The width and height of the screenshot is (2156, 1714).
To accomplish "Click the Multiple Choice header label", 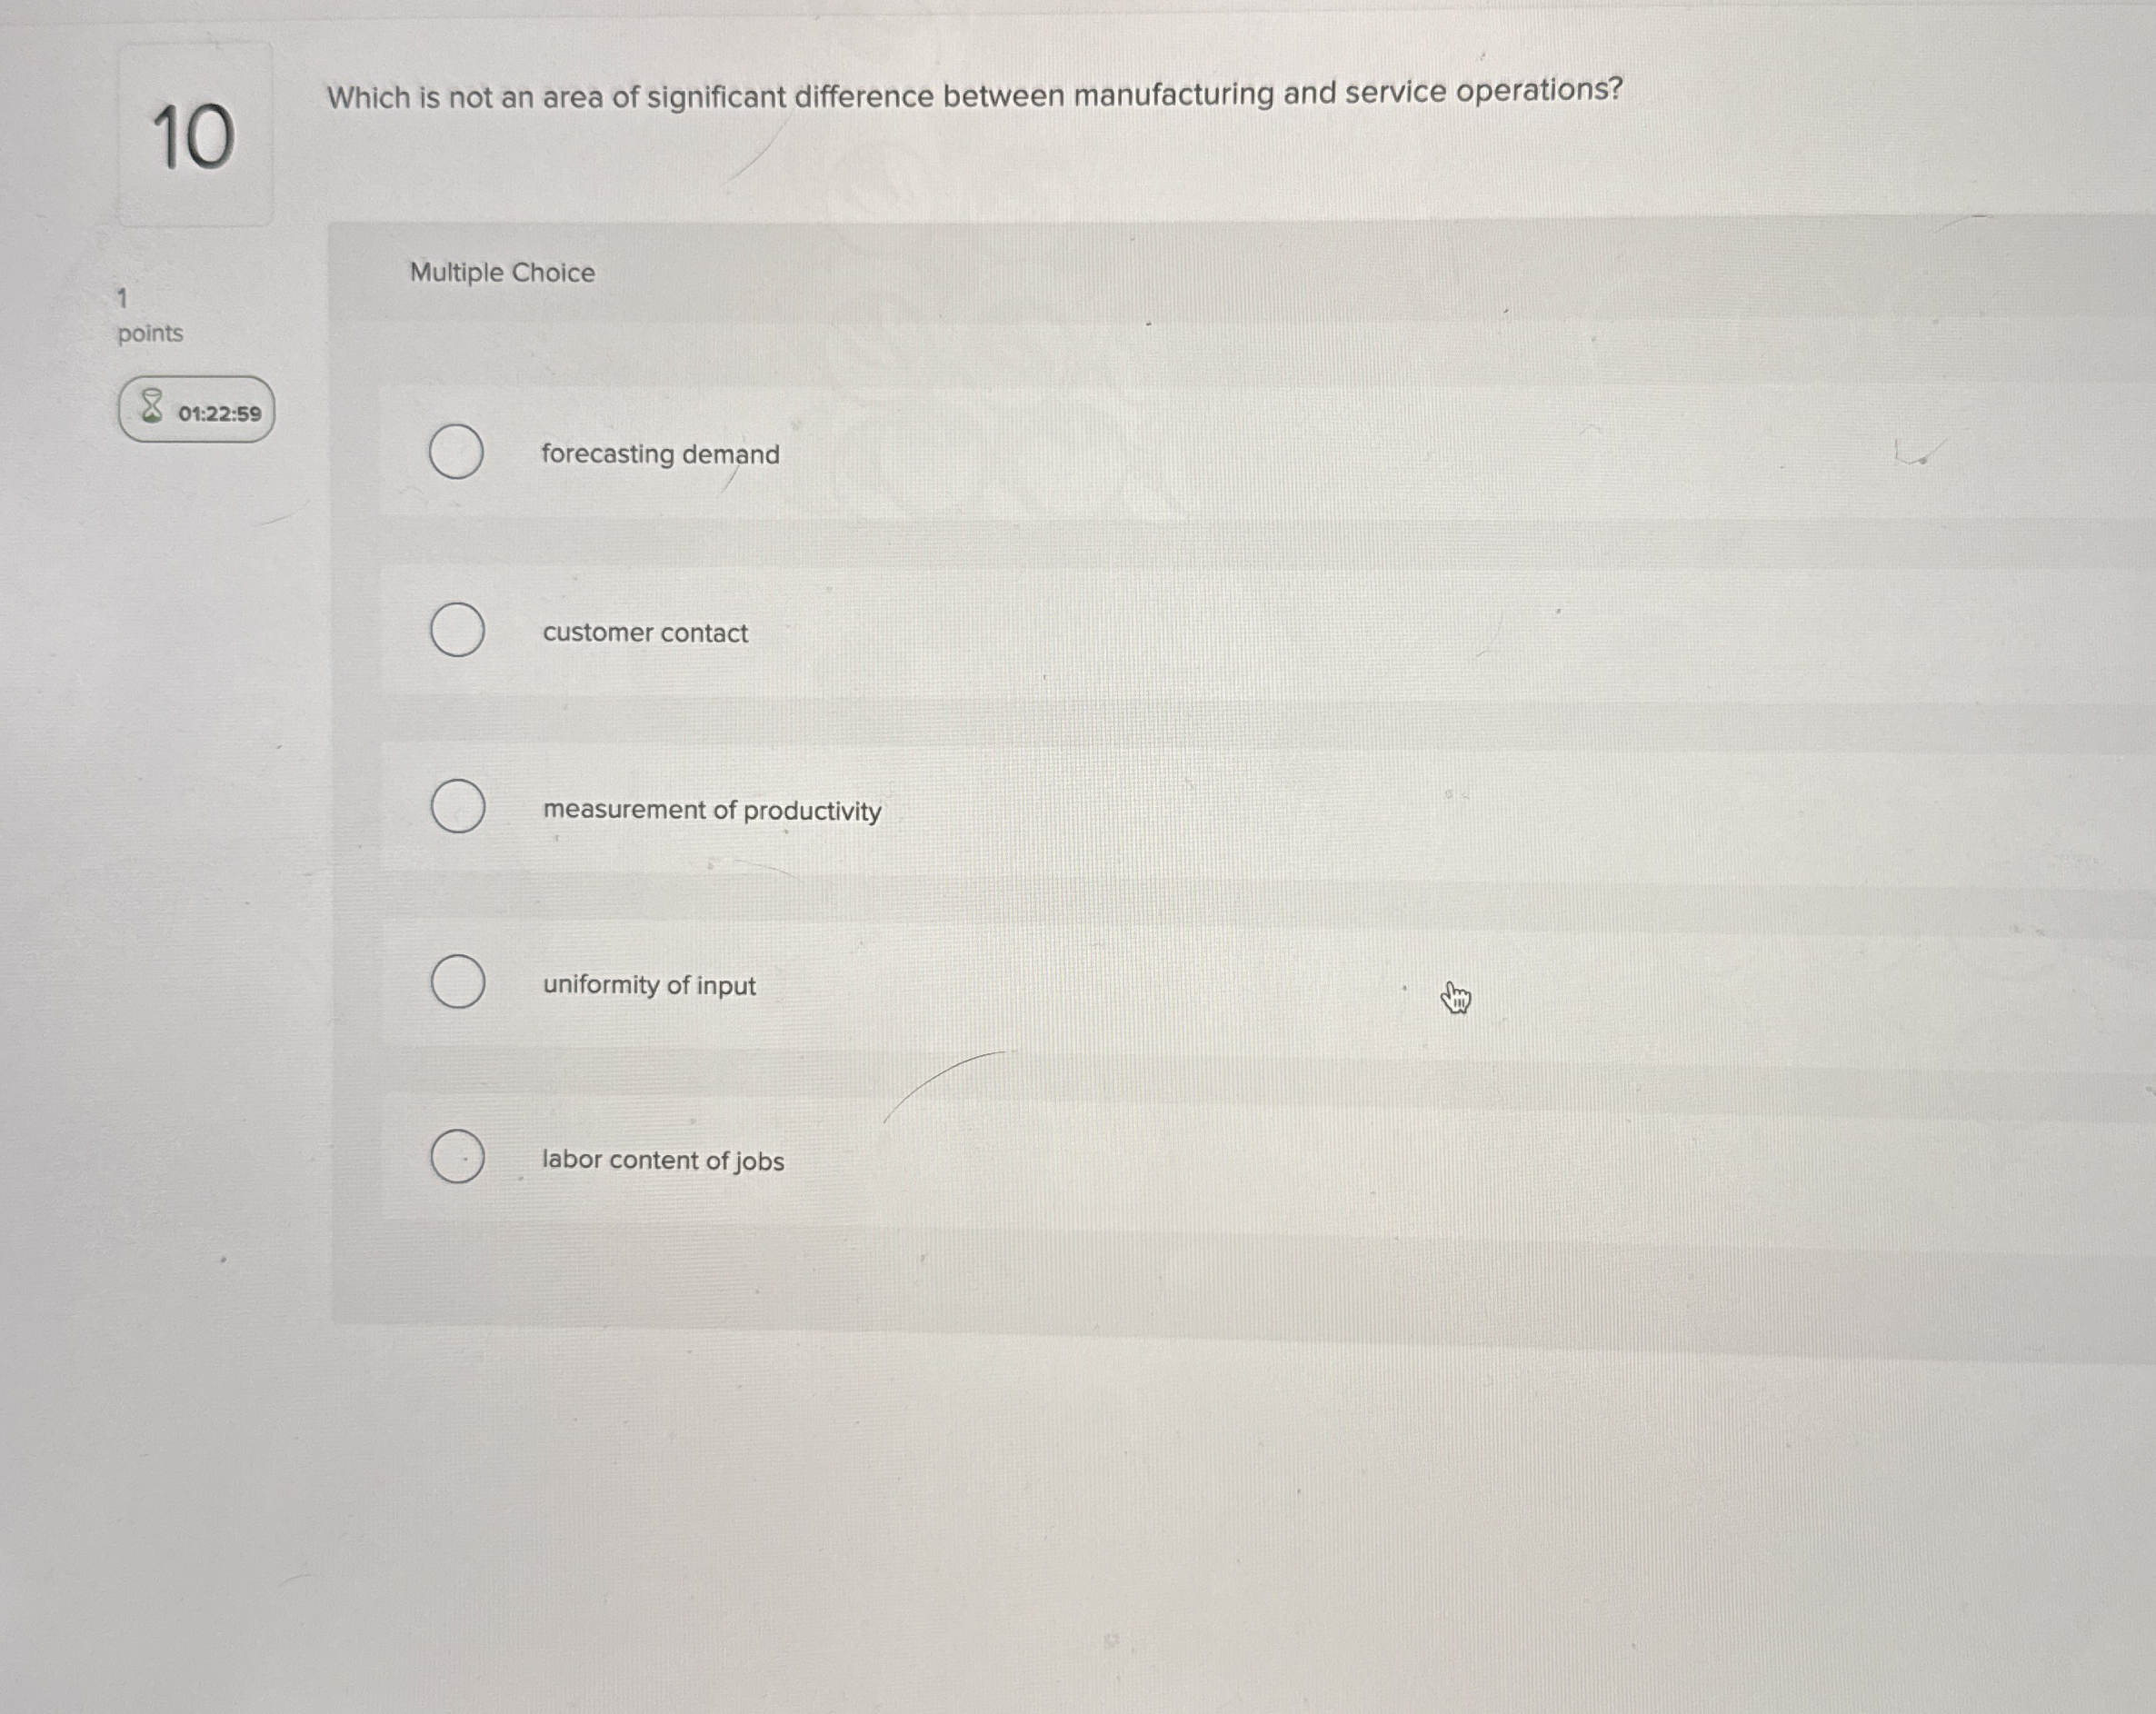I will (x=503, y=272).
